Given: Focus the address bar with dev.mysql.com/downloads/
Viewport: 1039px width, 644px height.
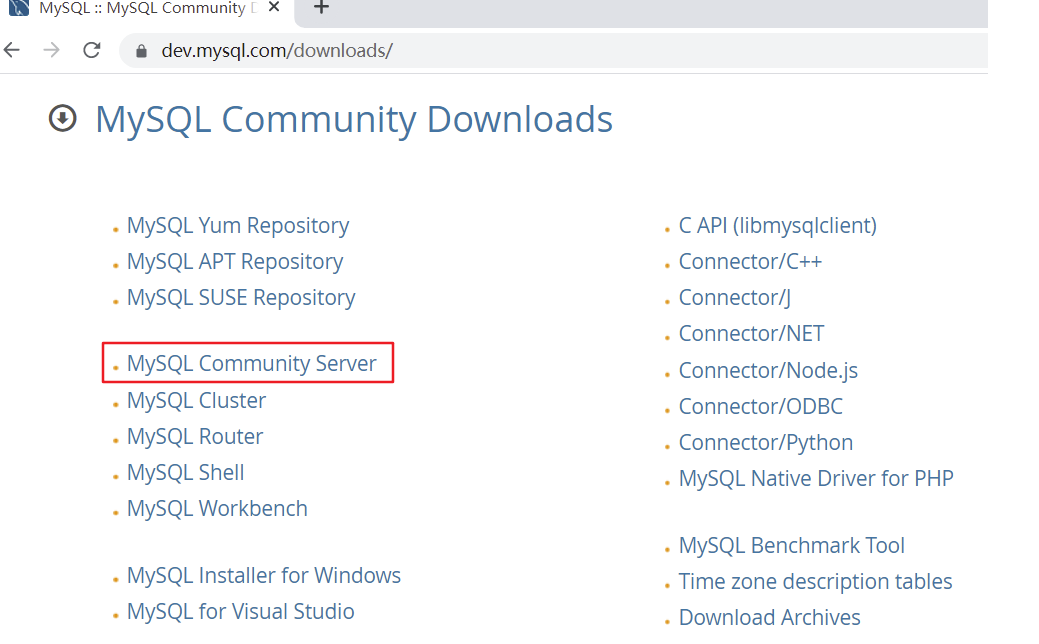Looking at the screenshot, I should [553, 51].
